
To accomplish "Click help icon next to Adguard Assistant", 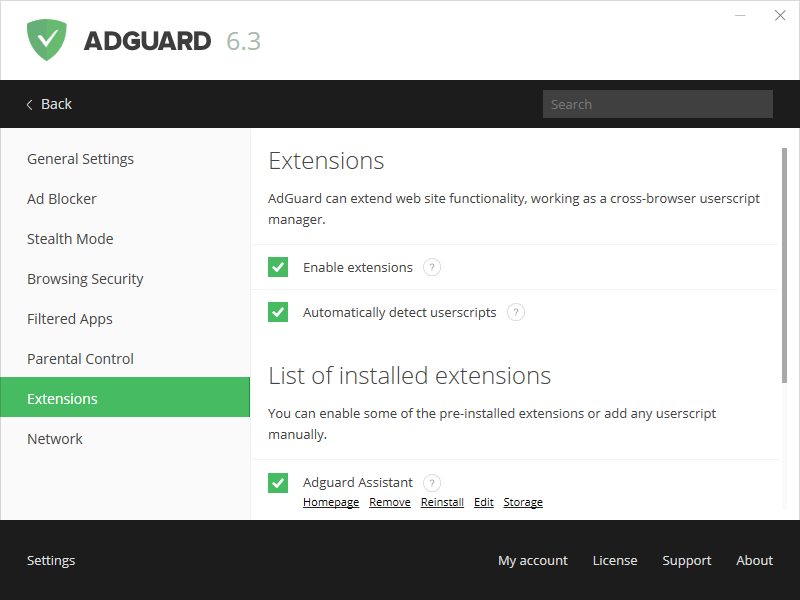I will [x=431, y=482].
